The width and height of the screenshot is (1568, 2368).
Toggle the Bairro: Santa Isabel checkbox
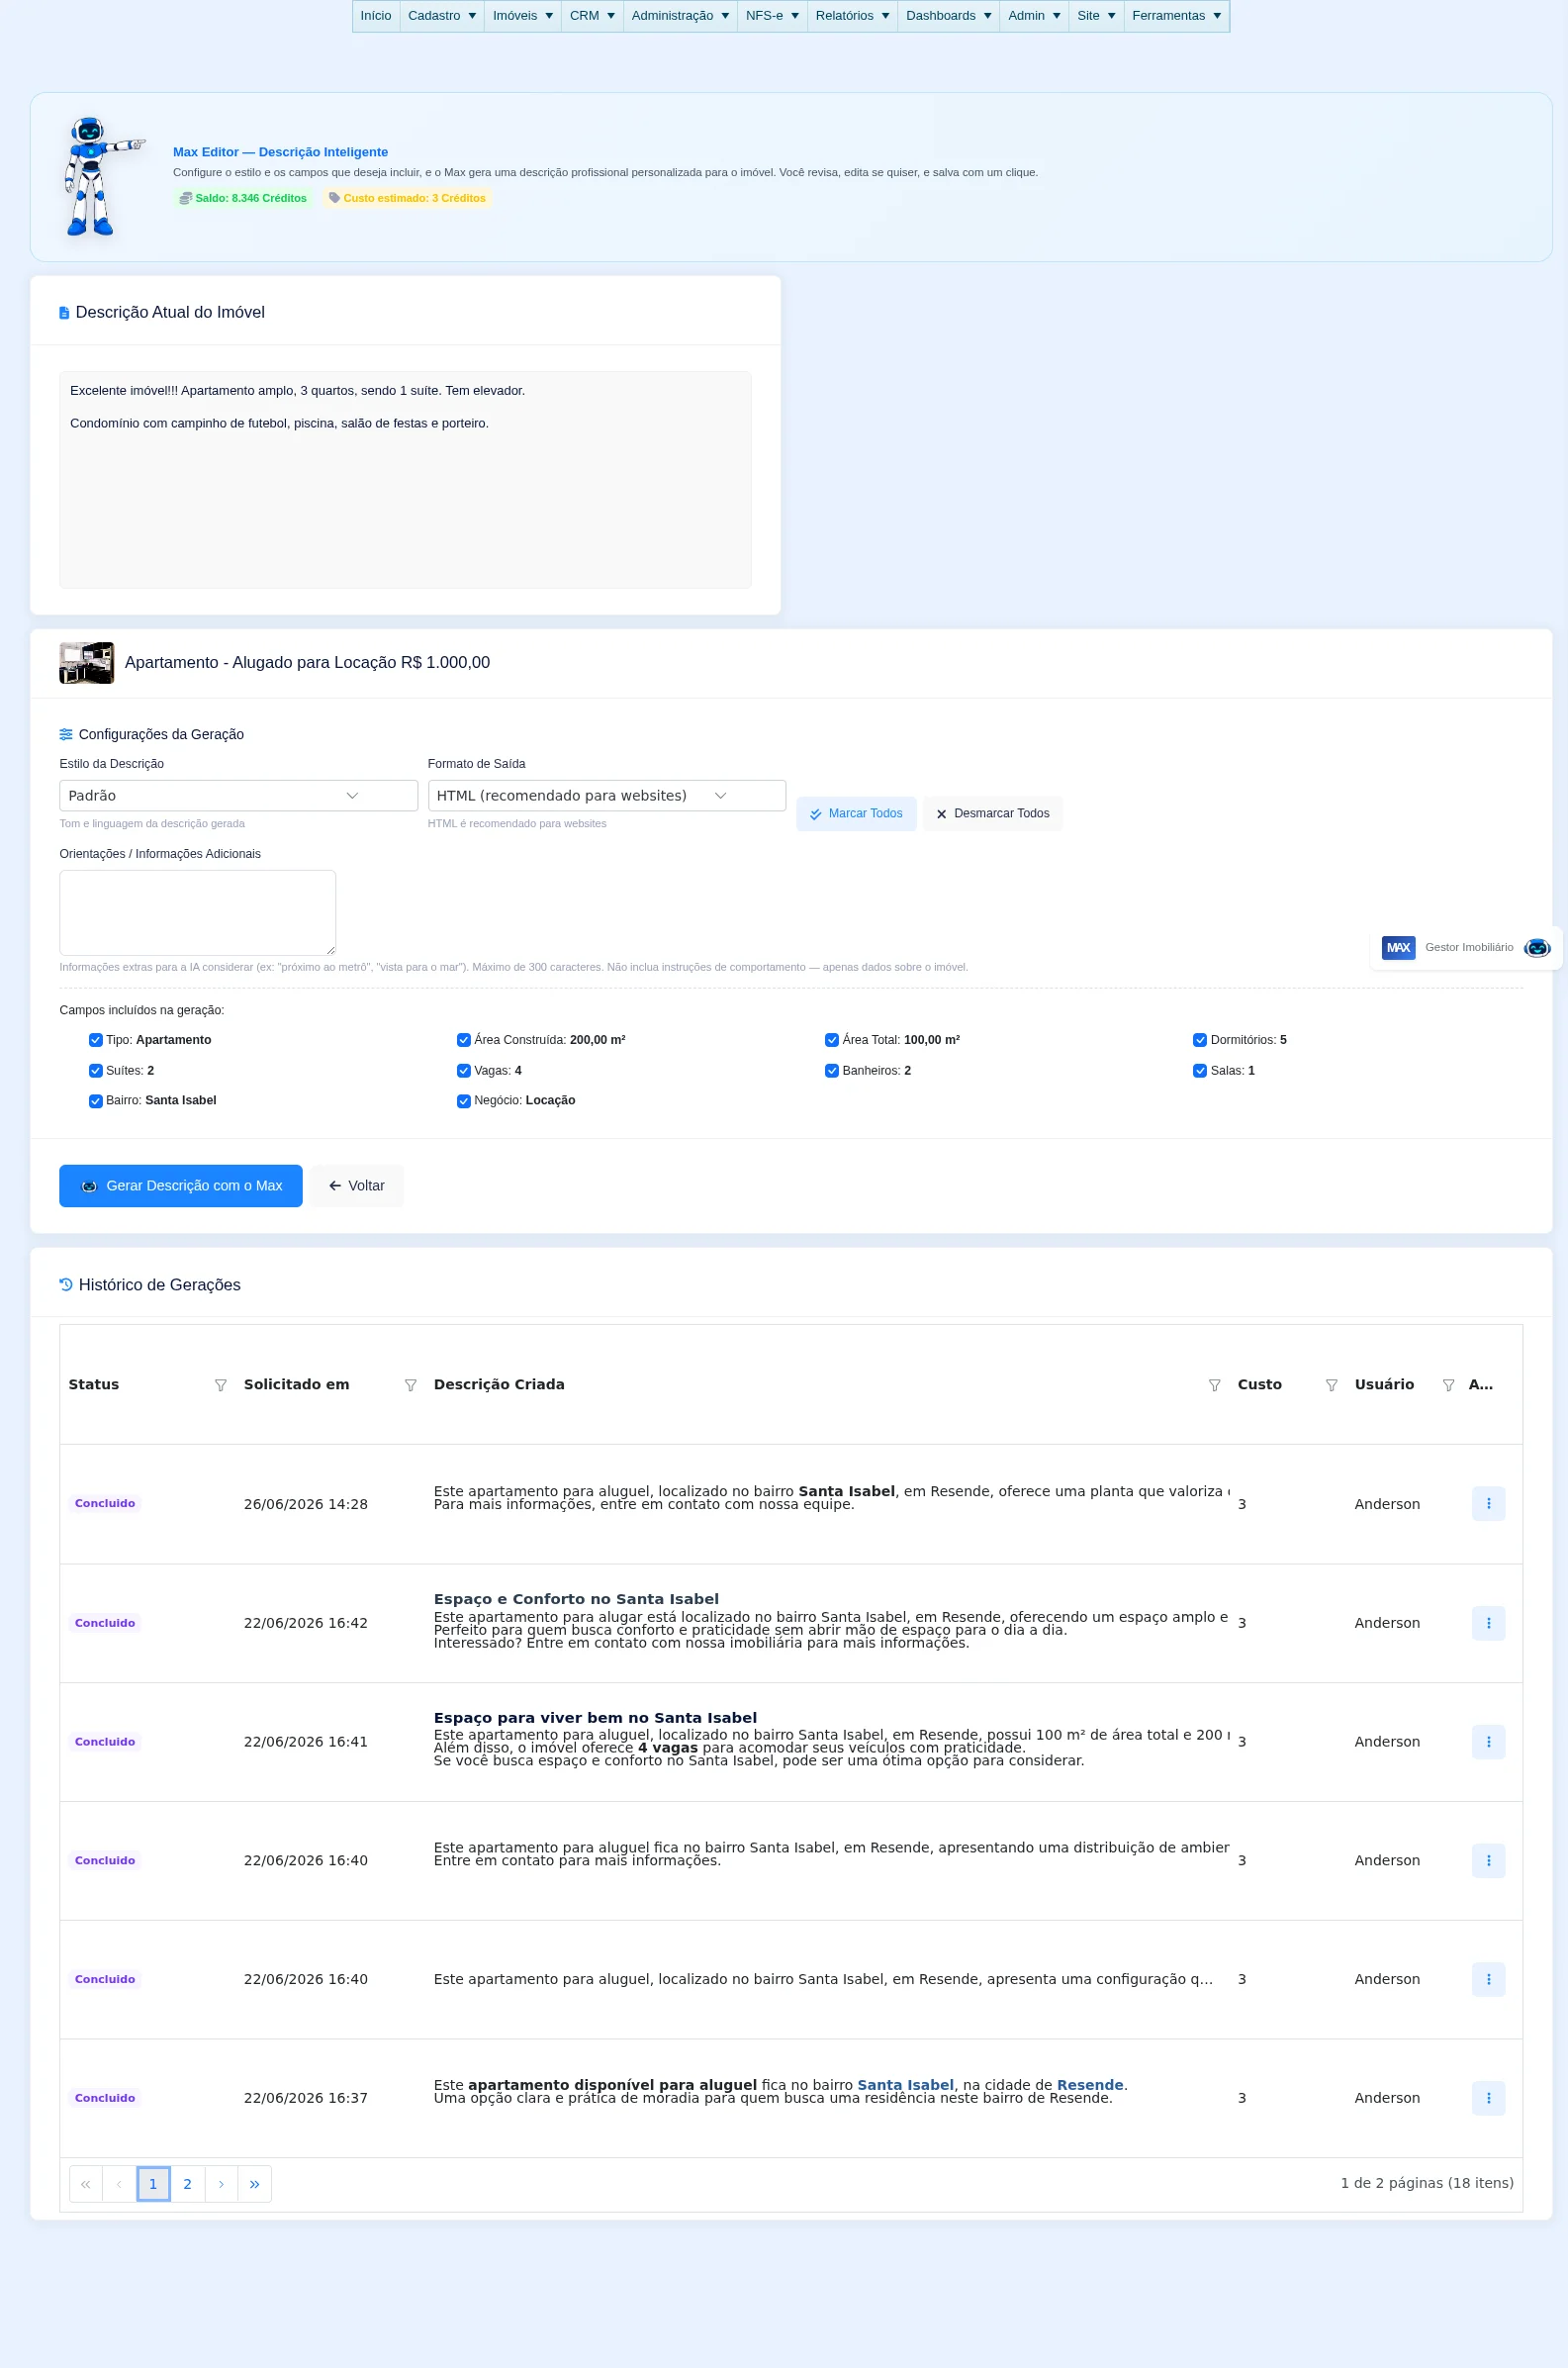tap(95, 1101)
